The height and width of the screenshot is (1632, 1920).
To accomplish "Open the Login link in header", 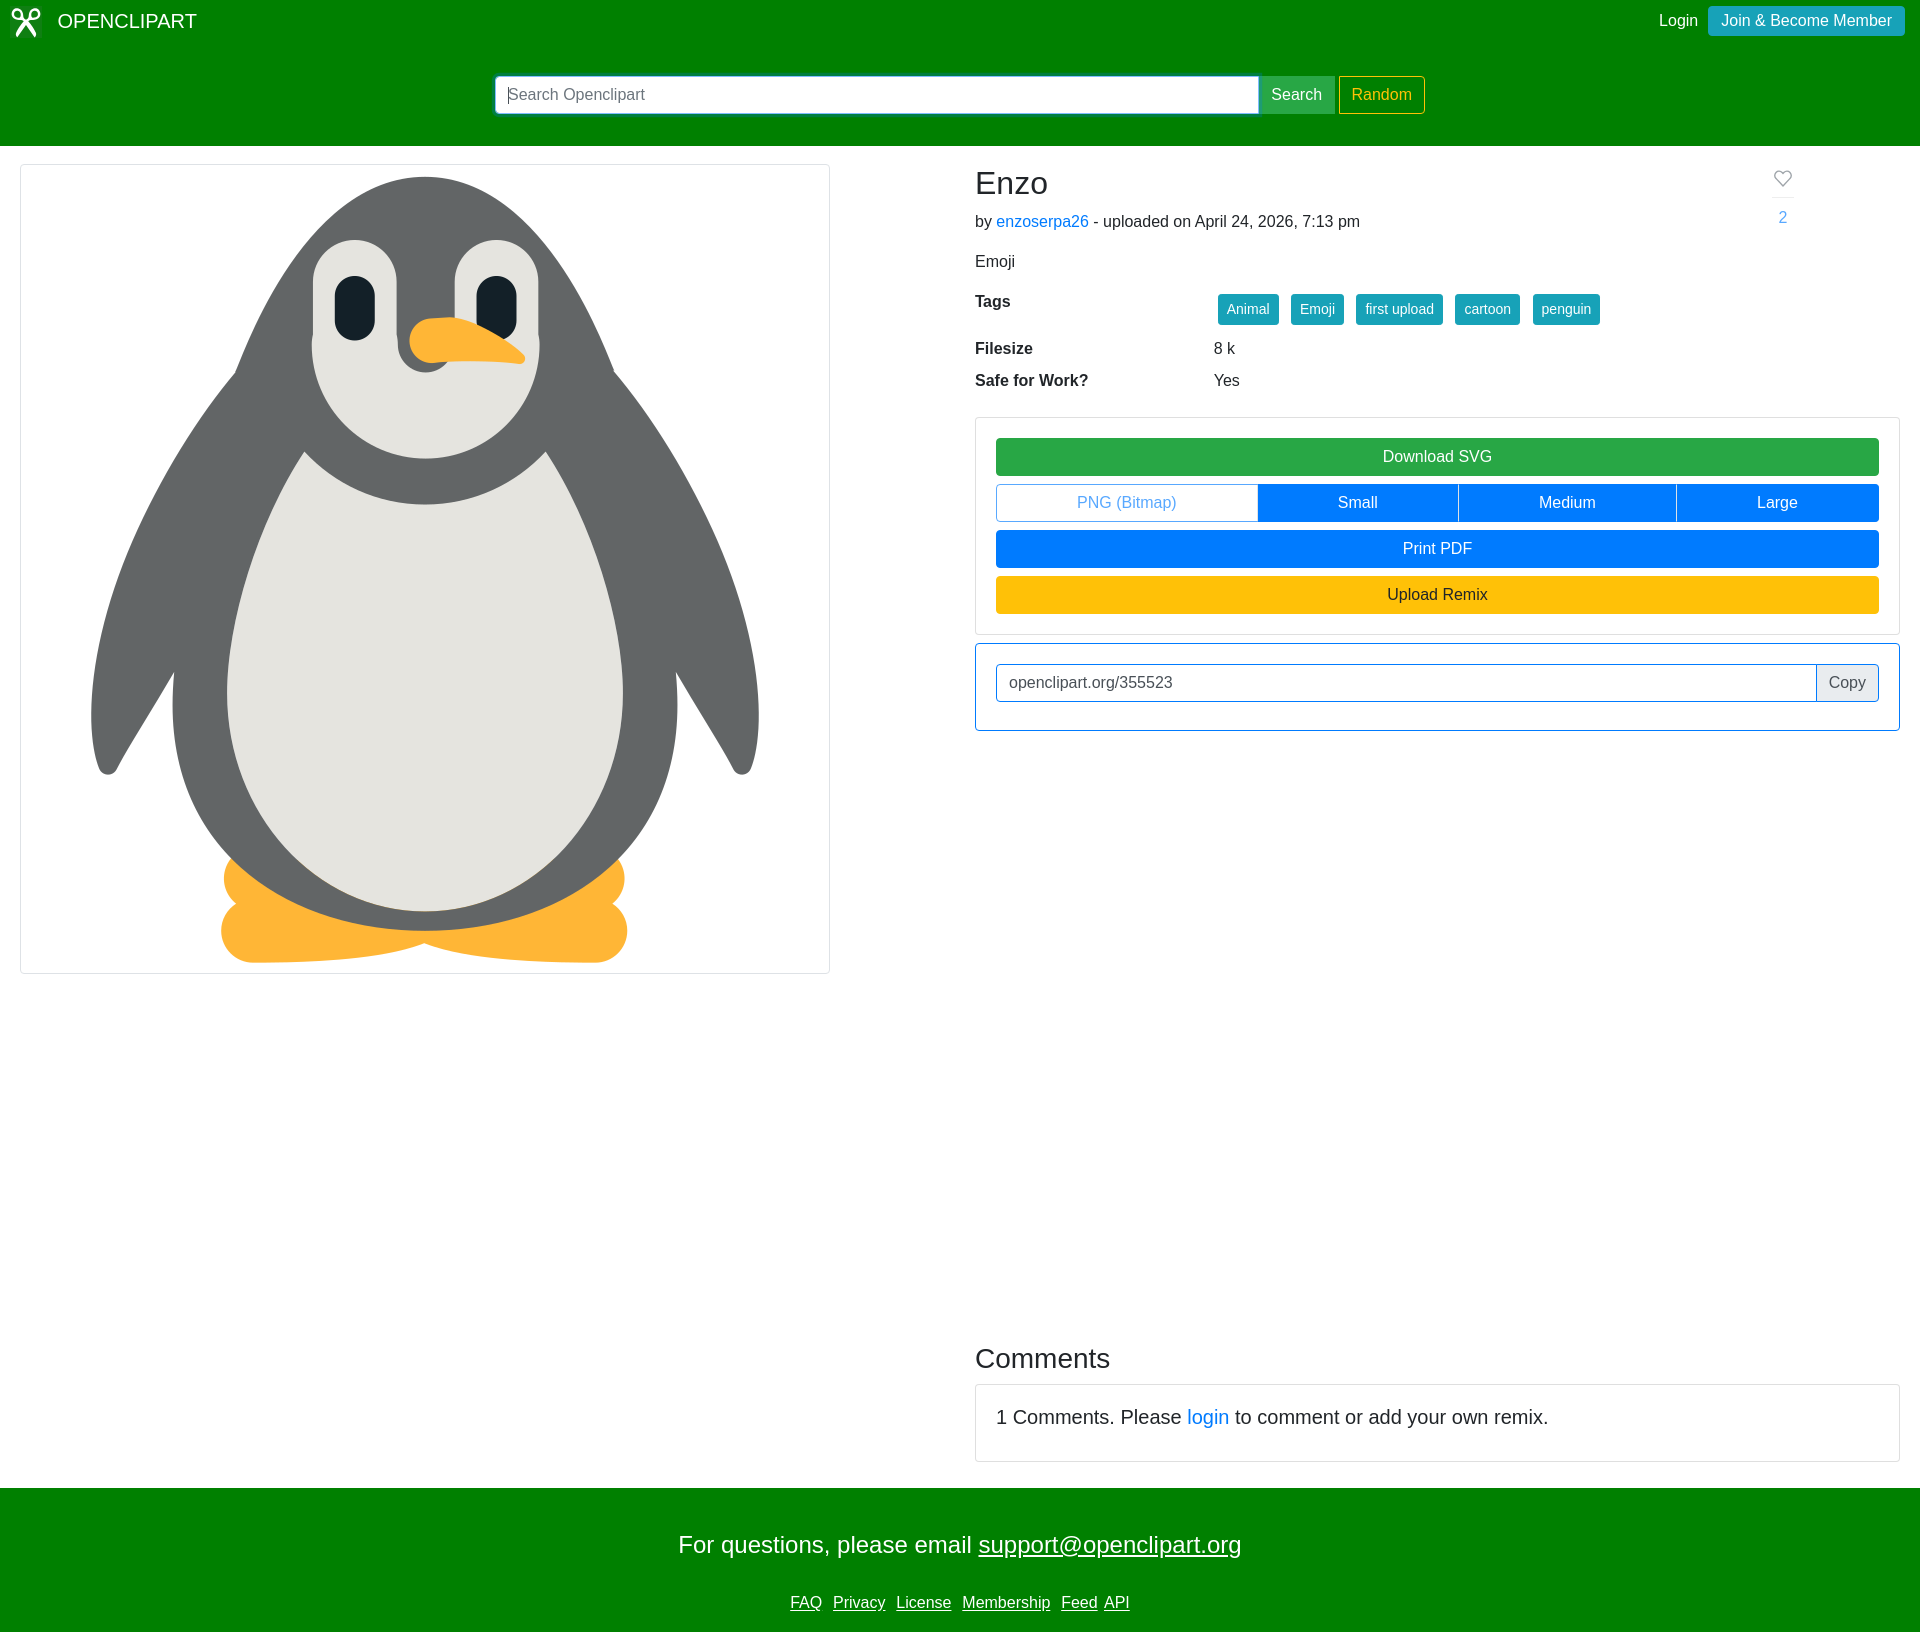I will (x=1677, y=21).
